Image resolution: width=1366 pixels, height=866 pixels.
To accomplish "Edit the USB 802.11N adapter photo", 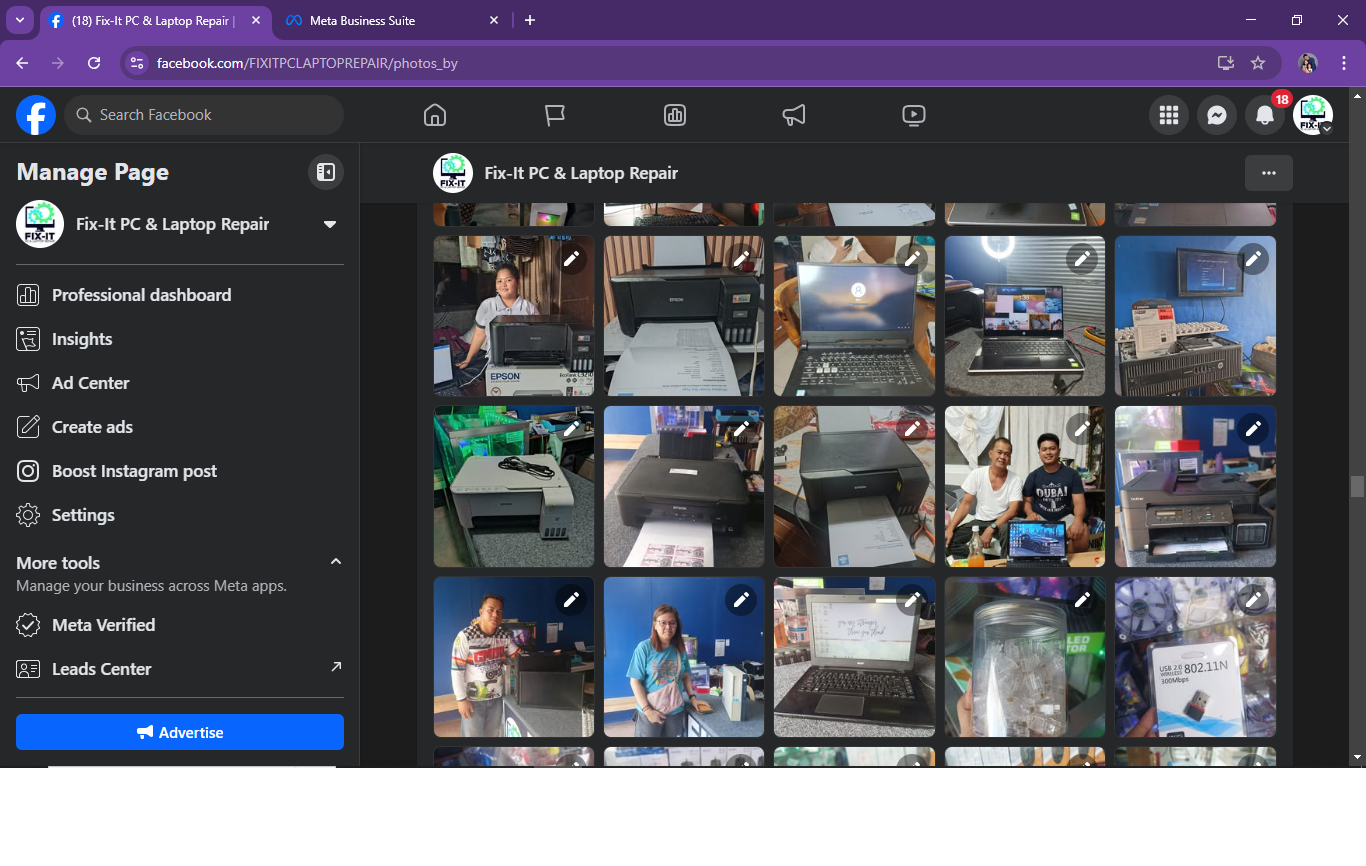I will pyautogui.click(x=1253, y=600).
